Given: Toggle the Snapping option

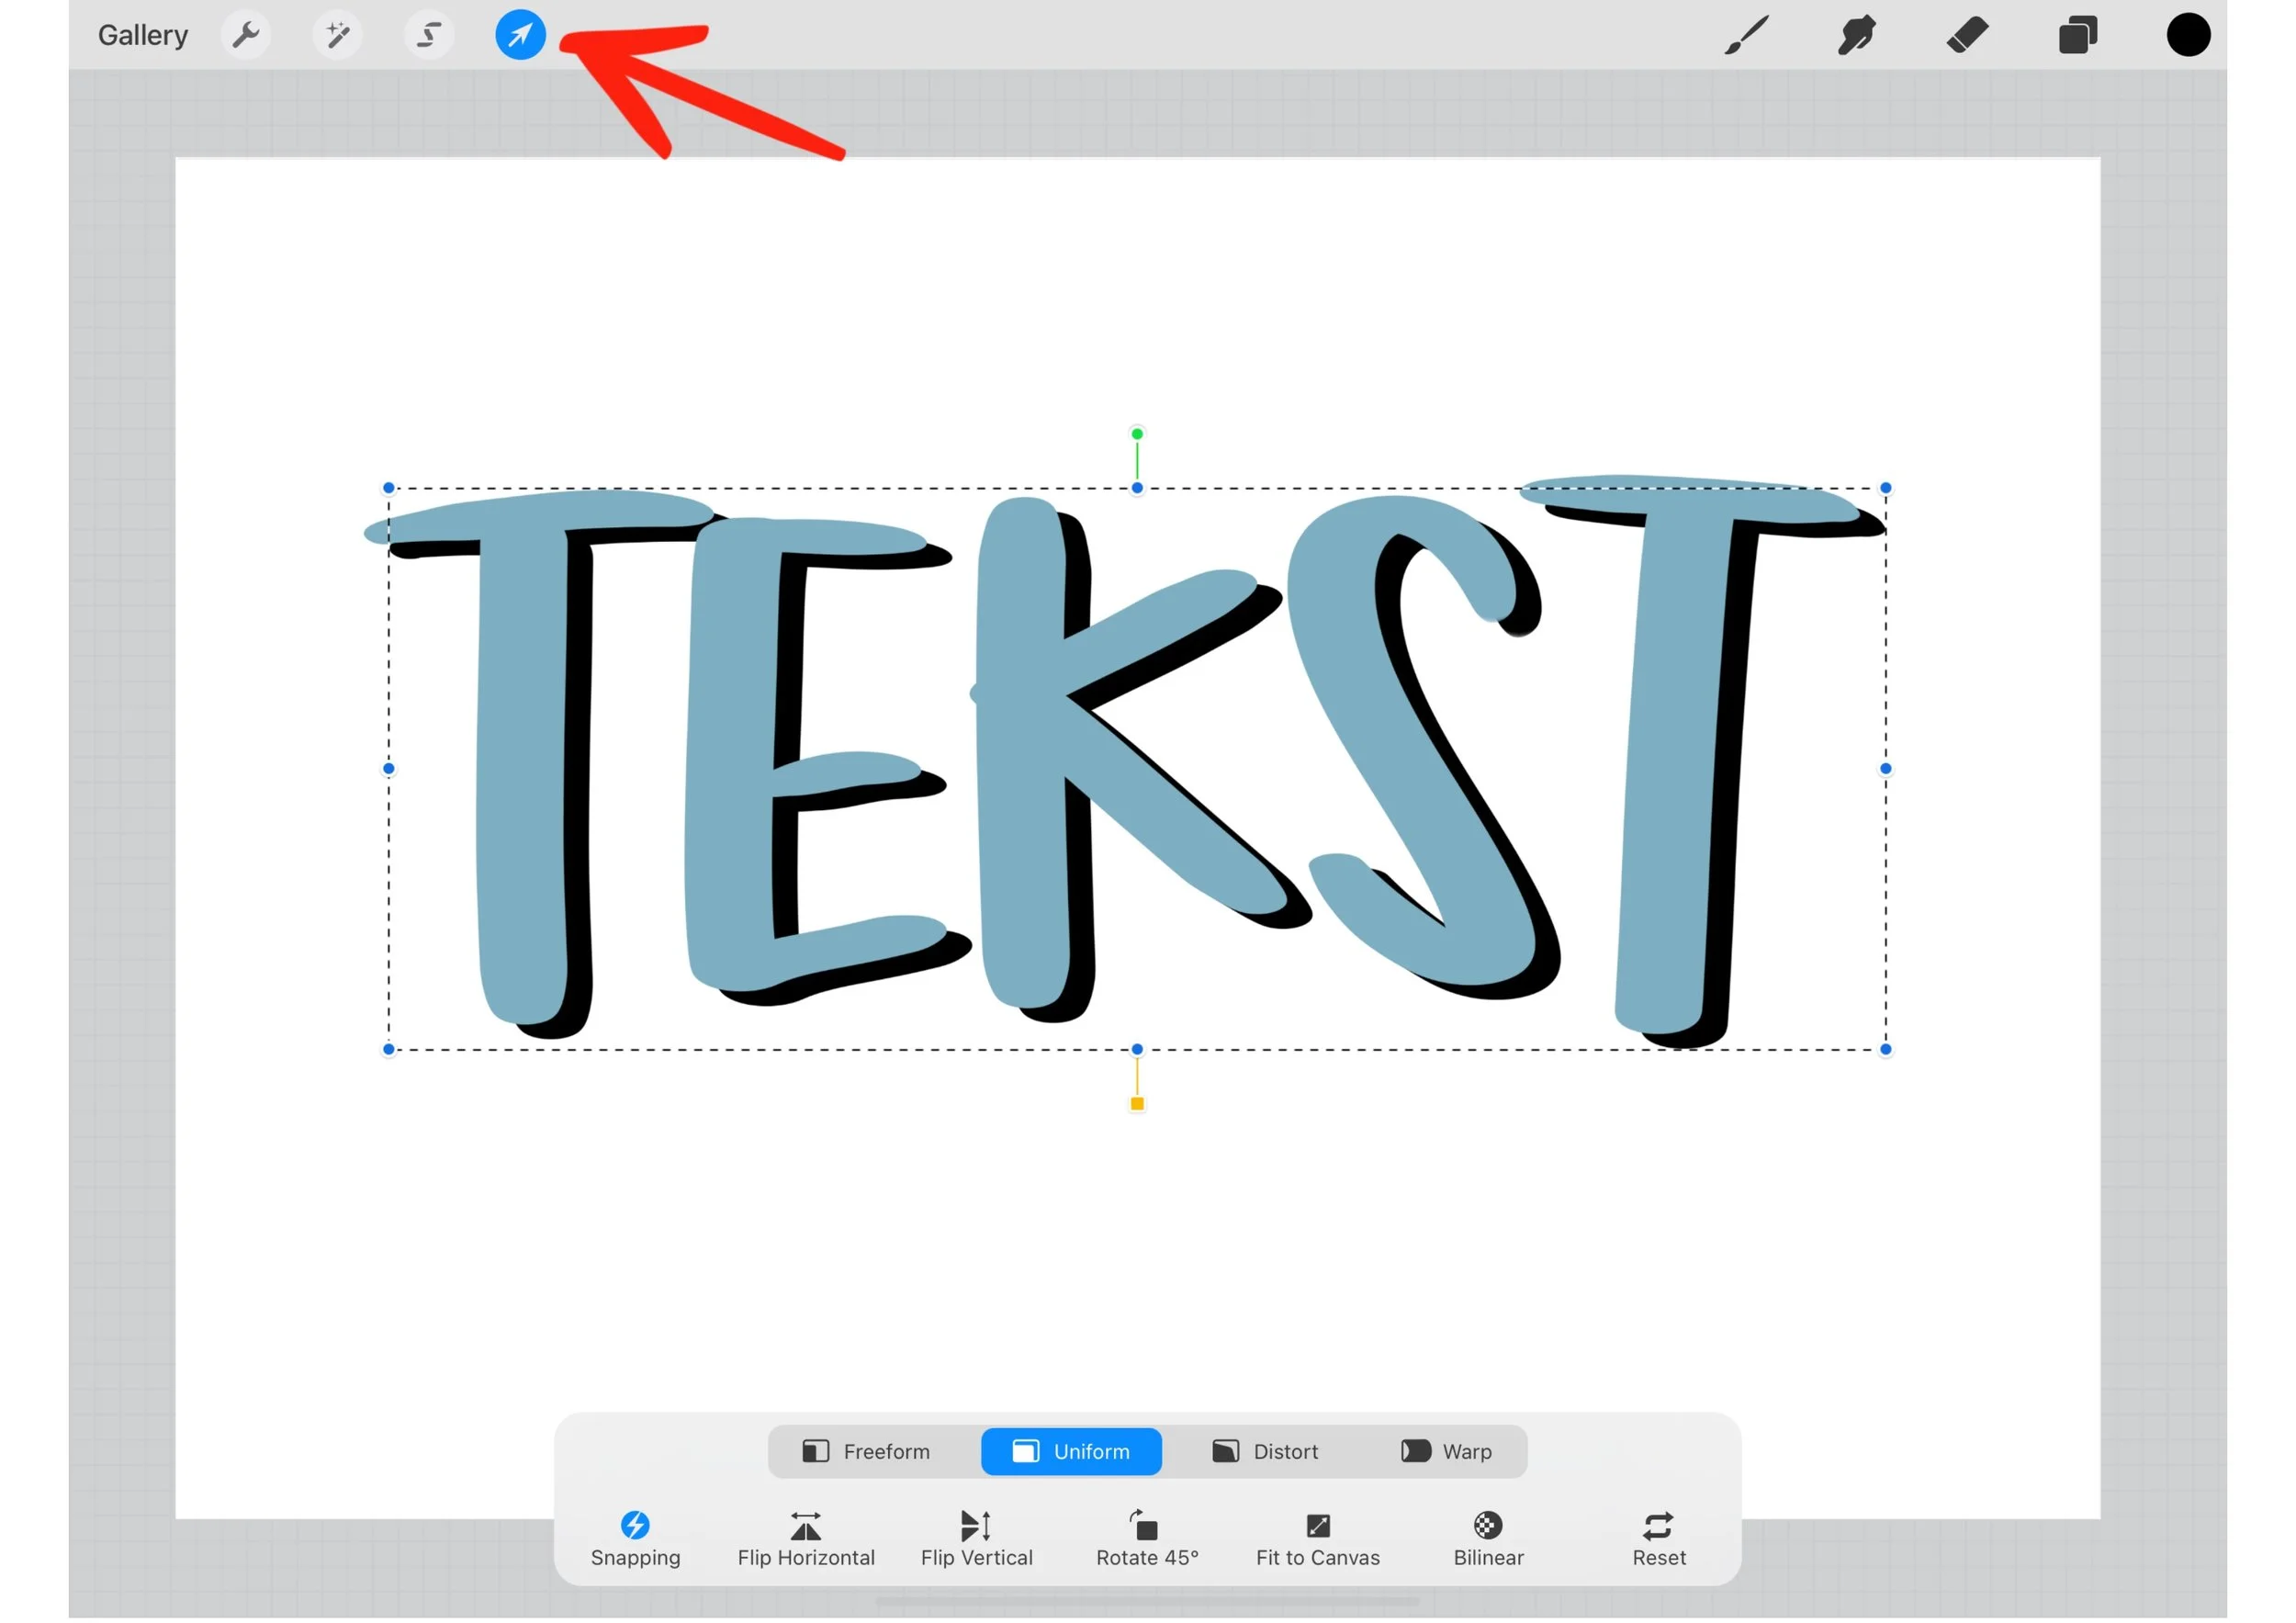Looking at the screenshot, I should coord(636,1540).
